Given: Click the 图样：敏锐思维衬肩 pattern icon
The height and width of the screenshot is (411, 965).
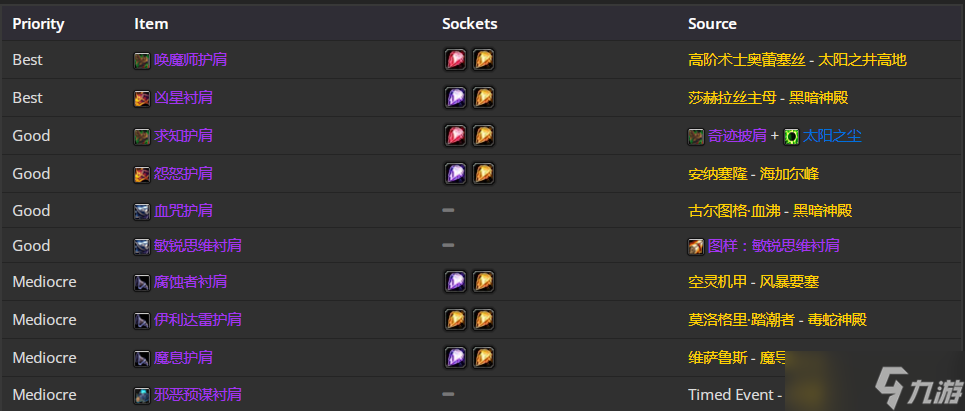Looking at the screenshot, I should (x=696, y=247).
